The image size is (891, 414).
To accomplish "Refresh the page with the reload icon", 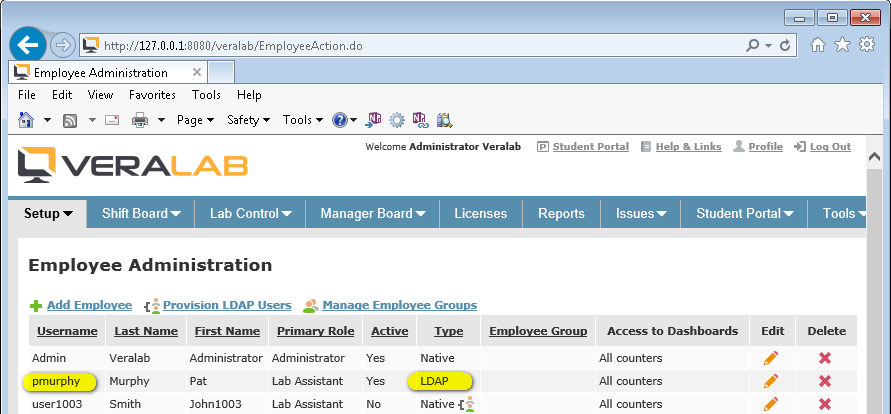I will pos(785,45).
